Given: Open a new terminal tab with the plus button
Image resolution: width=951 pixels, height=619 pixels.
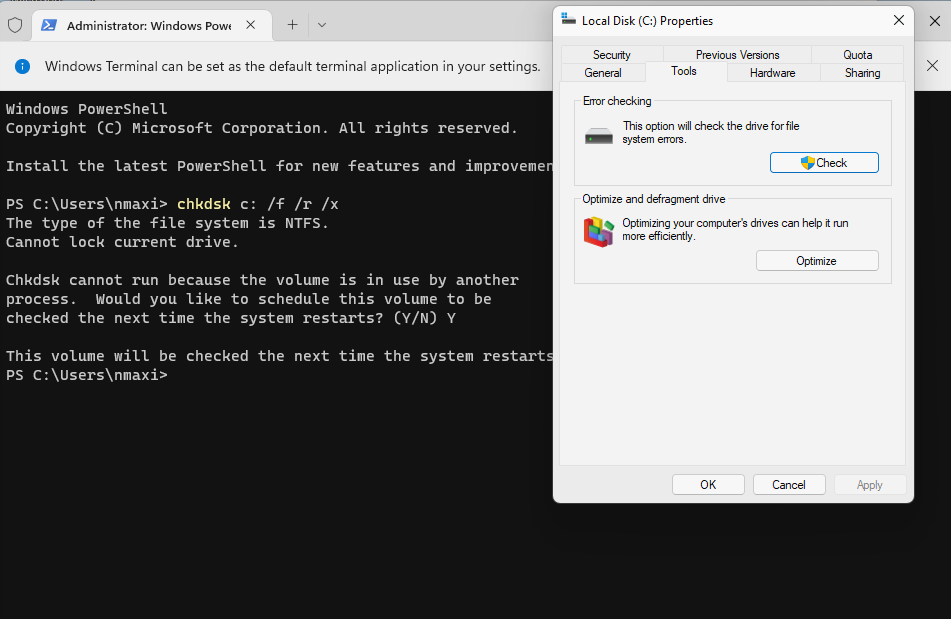Looking at the screenshot, I should pos(292,25).
